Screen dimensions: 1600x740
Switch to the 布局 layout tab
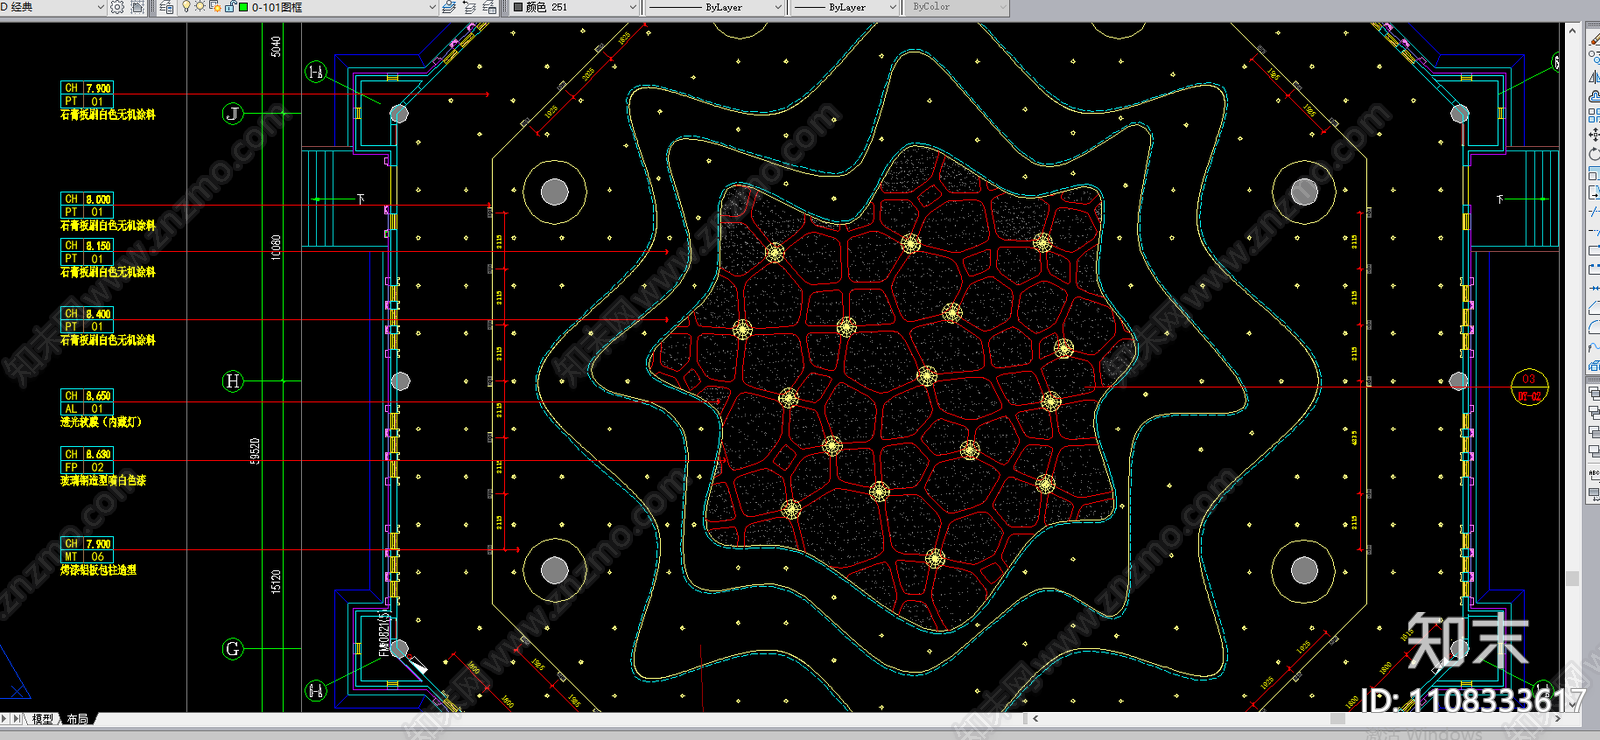pos(77,719)
